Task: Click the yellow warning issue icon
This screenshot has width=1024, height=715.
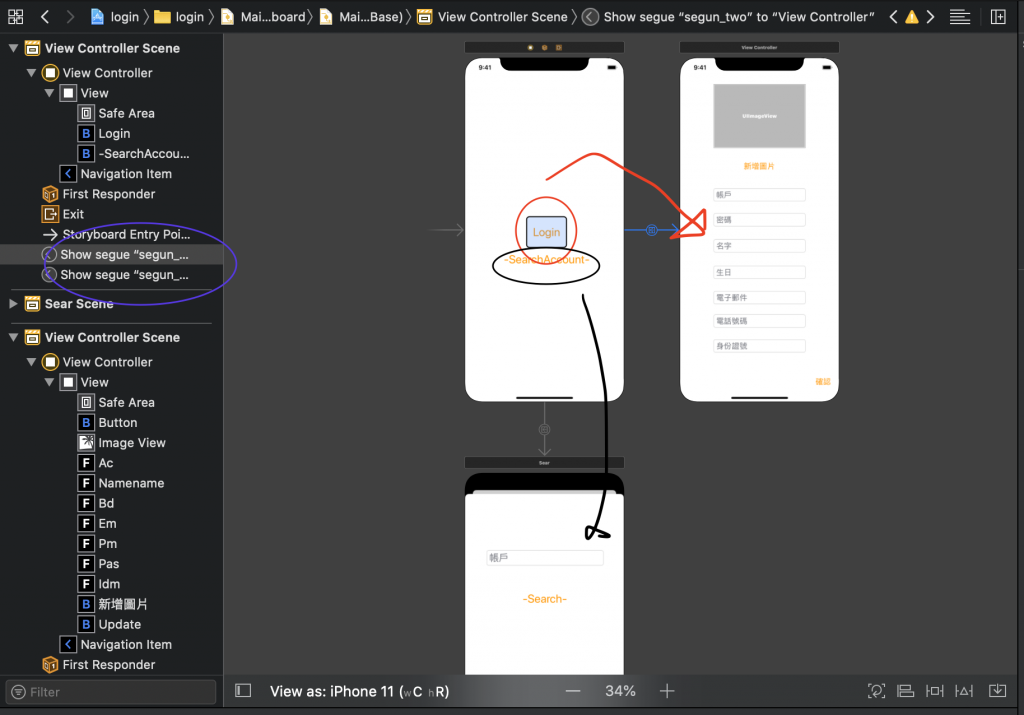Action: click(912, 16)
